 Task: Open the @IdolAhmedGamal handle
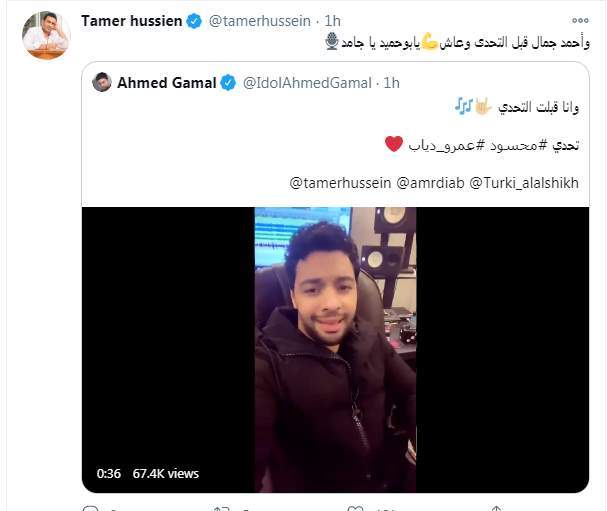pos(307,83)
